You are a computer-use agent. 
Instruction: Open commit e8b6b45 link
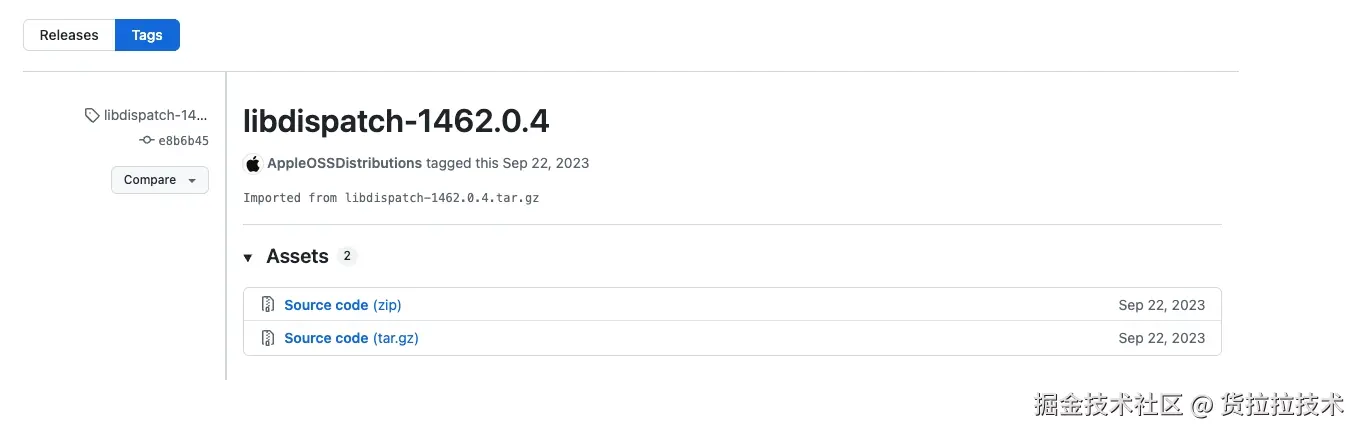pyautogui.click(x=183, y=141)
